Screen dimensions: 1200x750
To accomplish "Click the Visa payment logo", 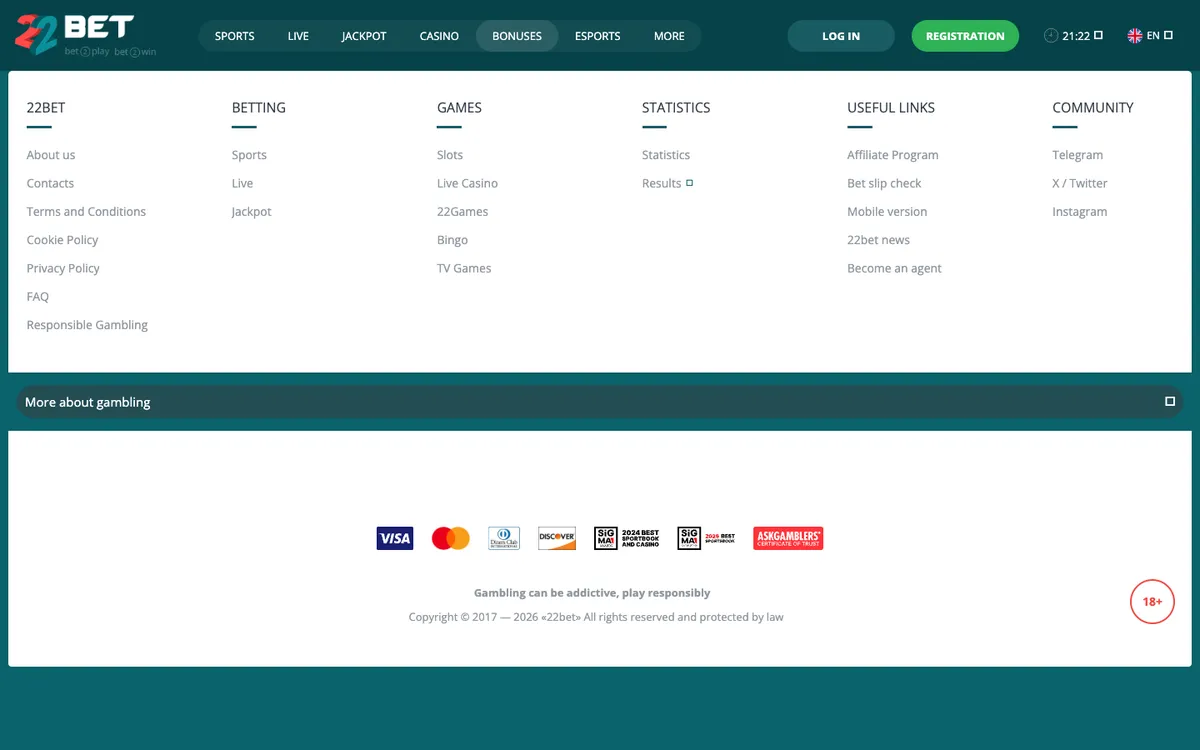I will coord(395,539).
